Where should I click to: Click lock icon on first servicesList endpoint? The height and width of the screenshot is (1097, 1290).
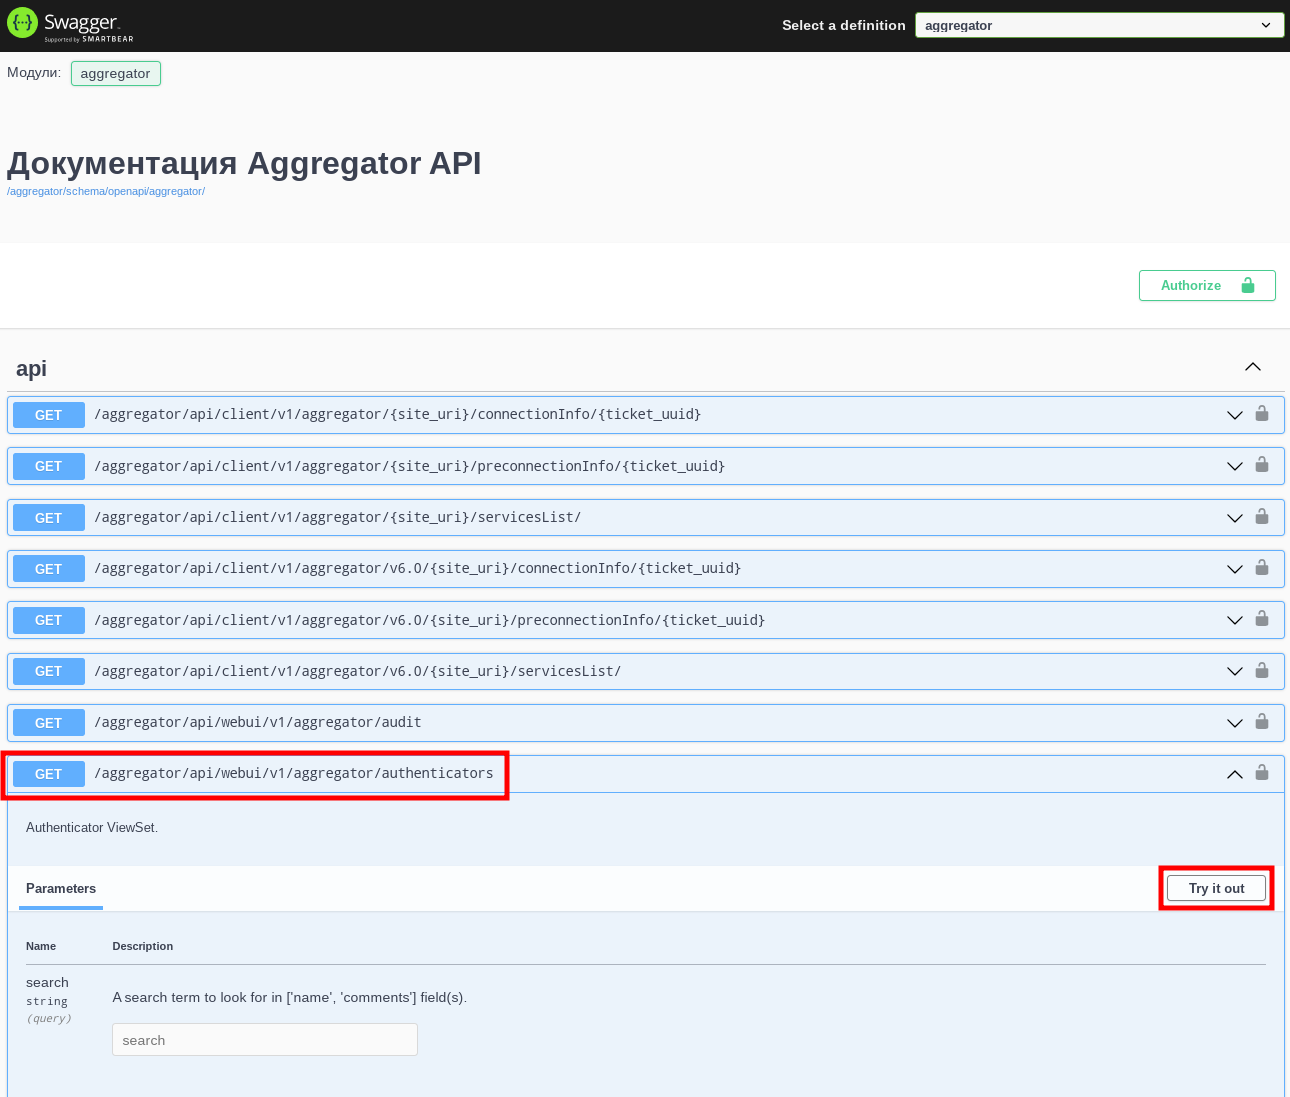[x=1262, y=516]
